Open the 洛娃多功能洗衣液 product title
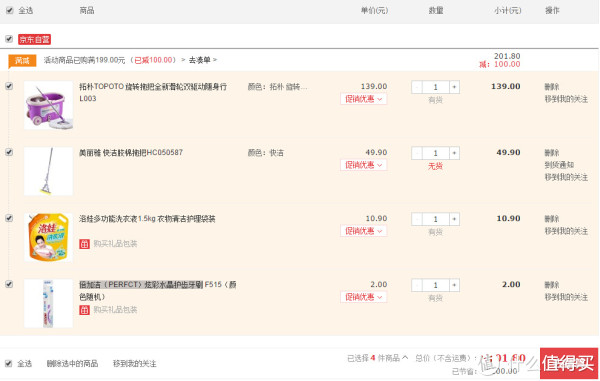 pyautogui.click(x=147, y=219)
